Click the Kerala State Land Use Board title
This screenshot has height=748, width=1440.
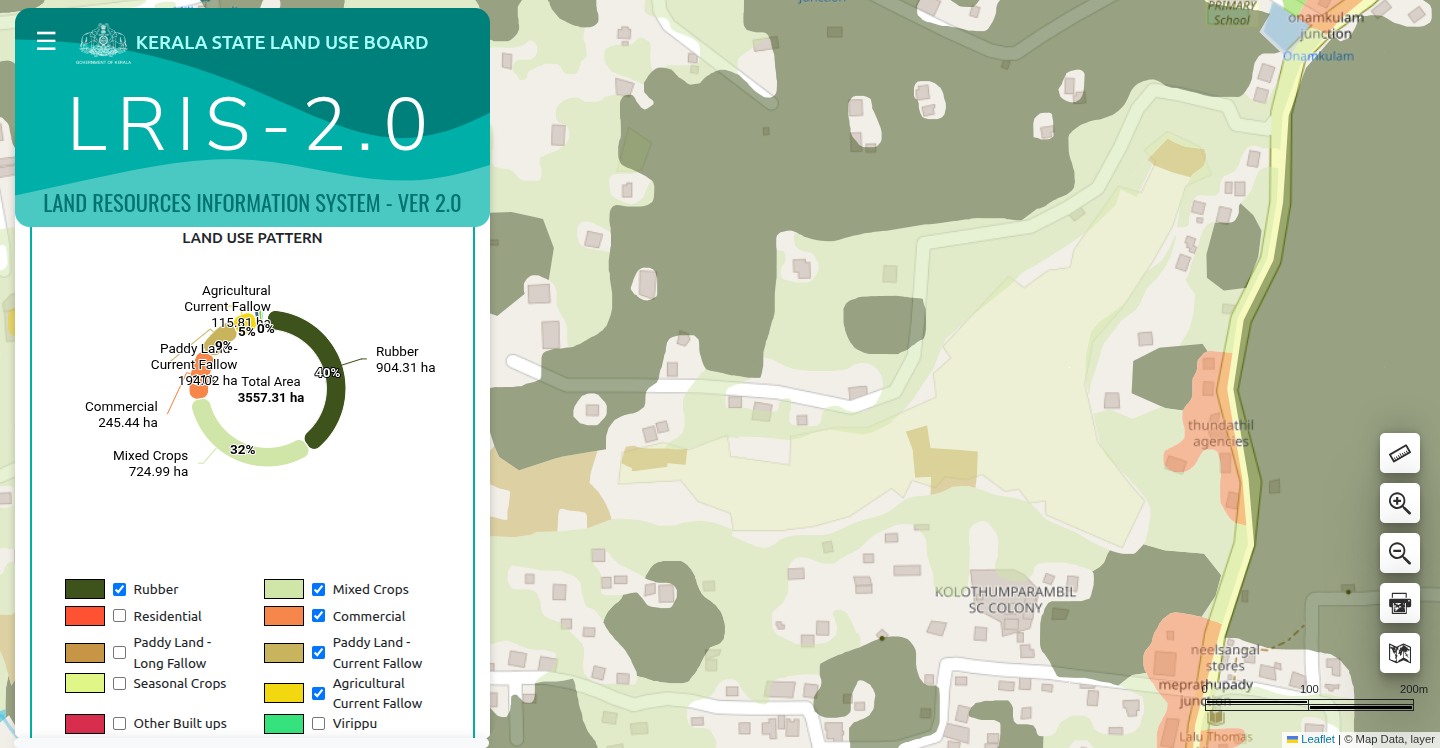[282, 42]
